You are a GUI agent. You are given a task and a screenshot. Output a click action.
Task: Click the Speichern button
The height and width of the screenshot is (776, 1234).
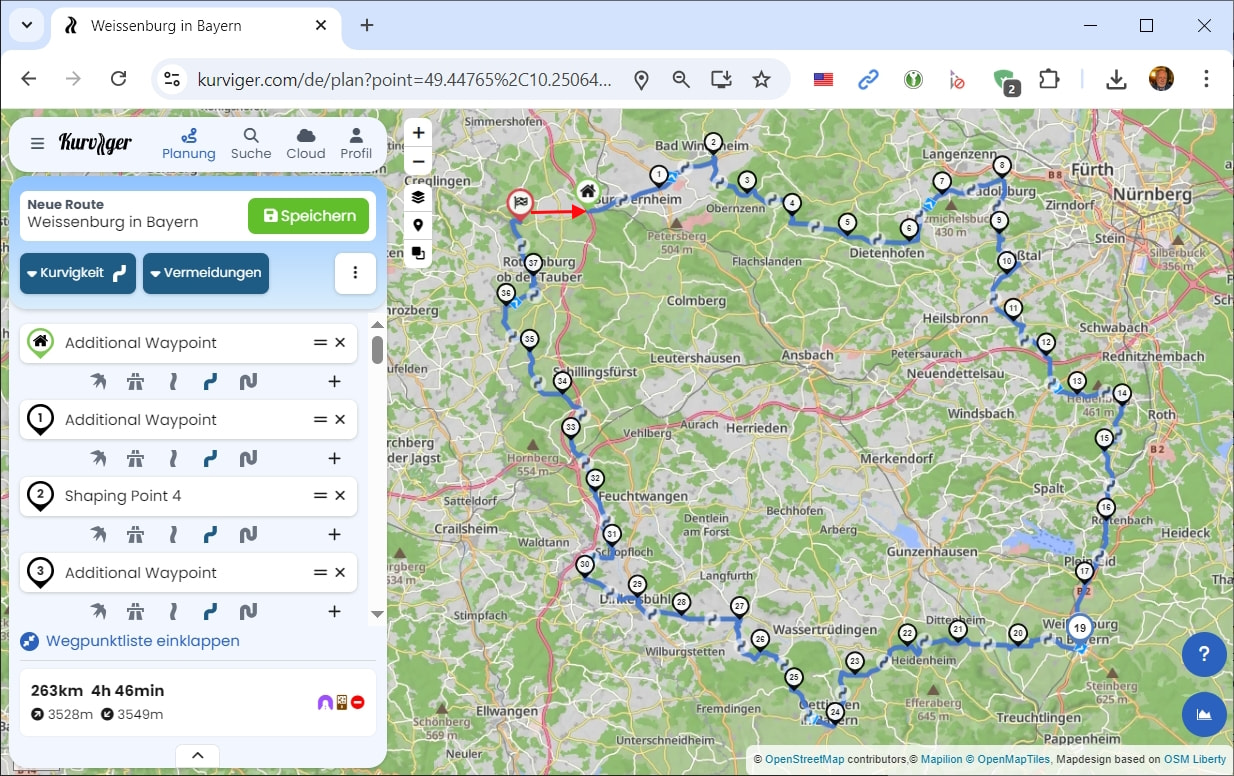pyautogui.click(x=308, y=216)
